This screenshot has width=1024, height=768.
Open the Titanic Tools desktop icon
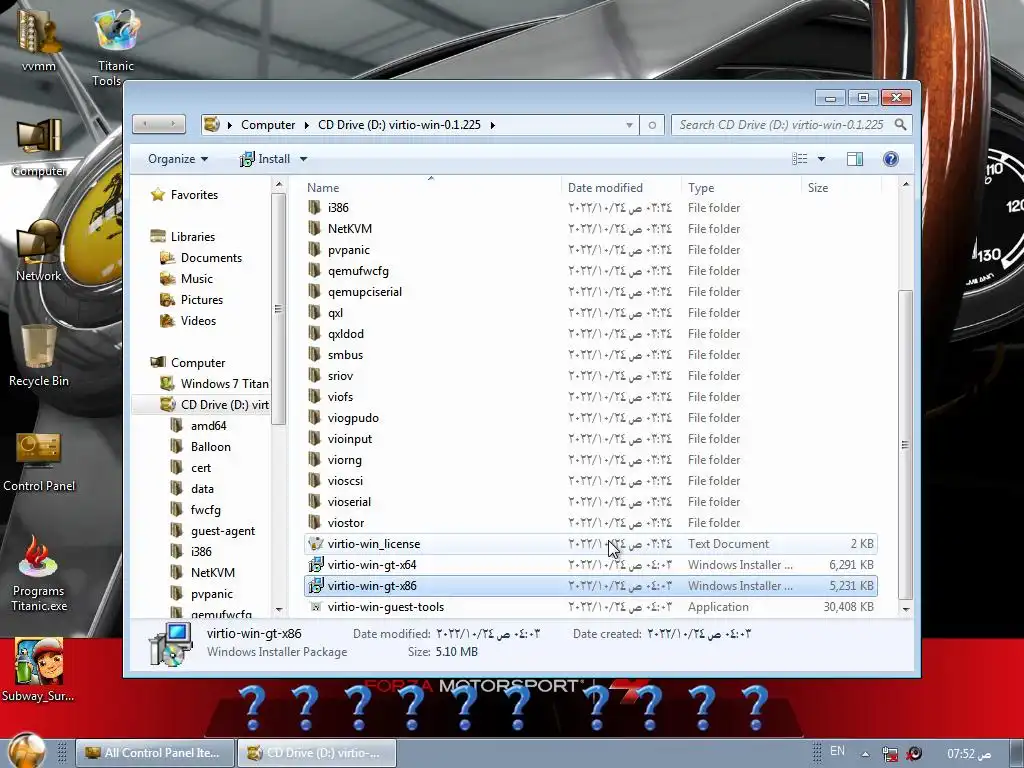click(116, 46)
